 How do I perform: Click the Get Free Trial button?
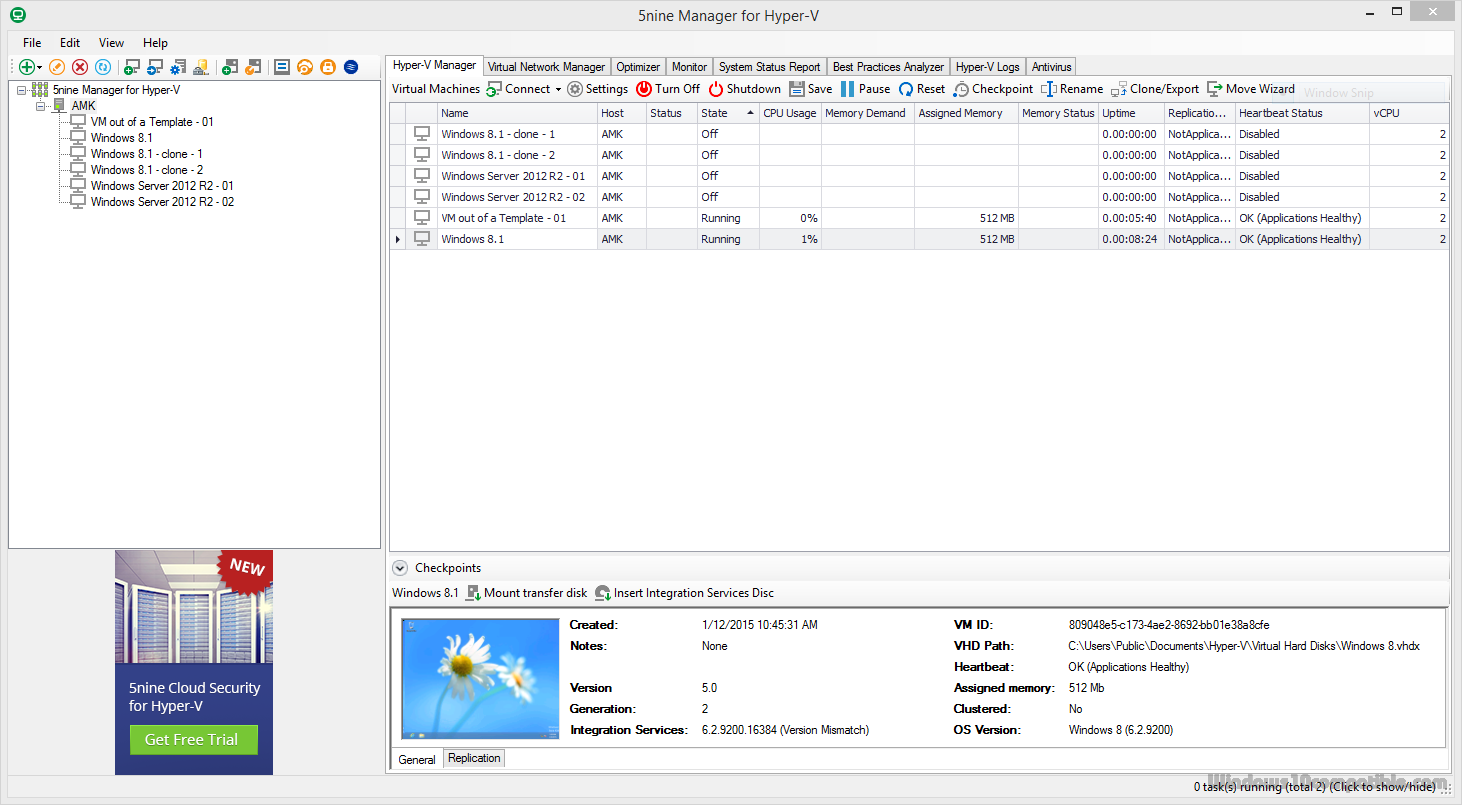tap(192, 740)
